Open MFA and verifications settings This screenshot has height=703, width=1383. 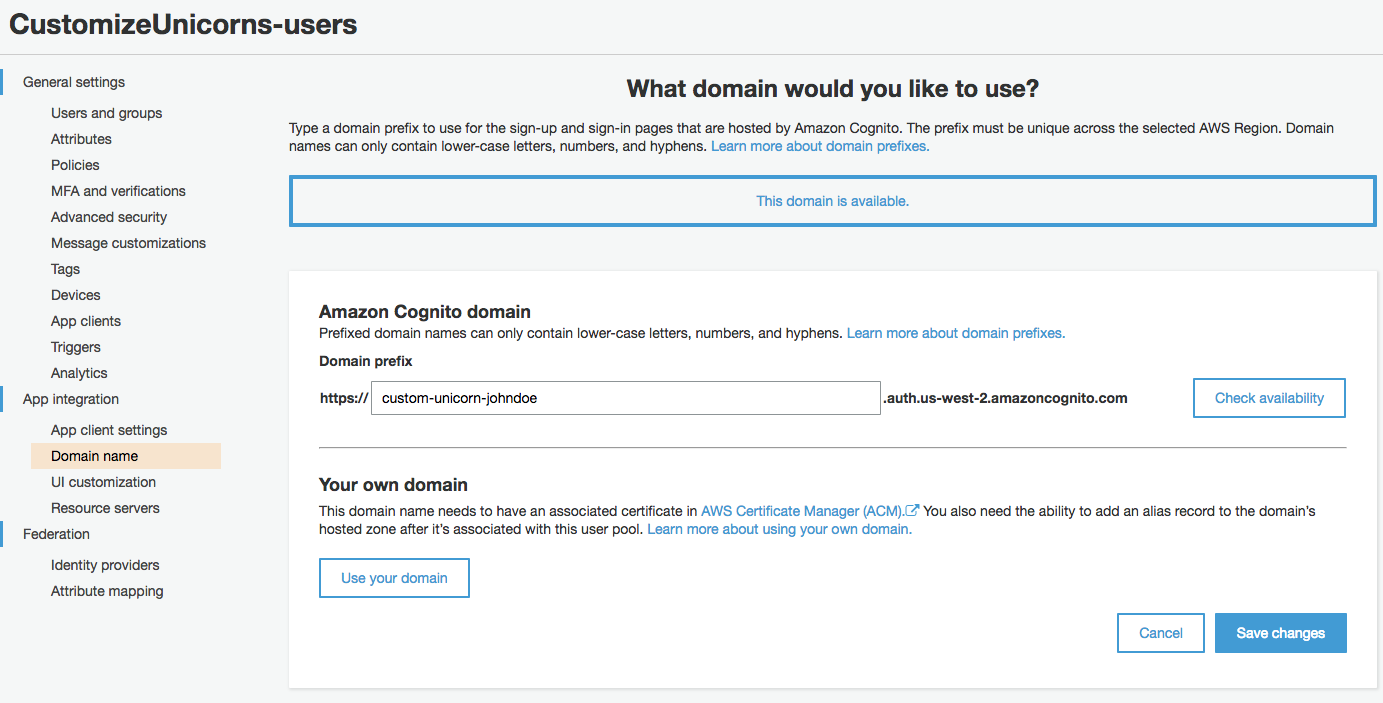tap(118, 191)
